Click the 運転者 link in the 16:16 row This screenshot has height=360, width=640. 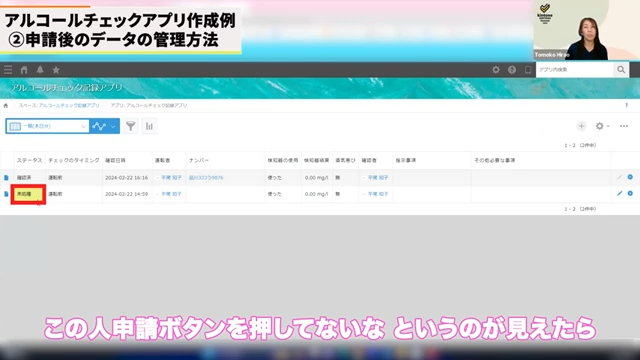click(x=171, y=178)
